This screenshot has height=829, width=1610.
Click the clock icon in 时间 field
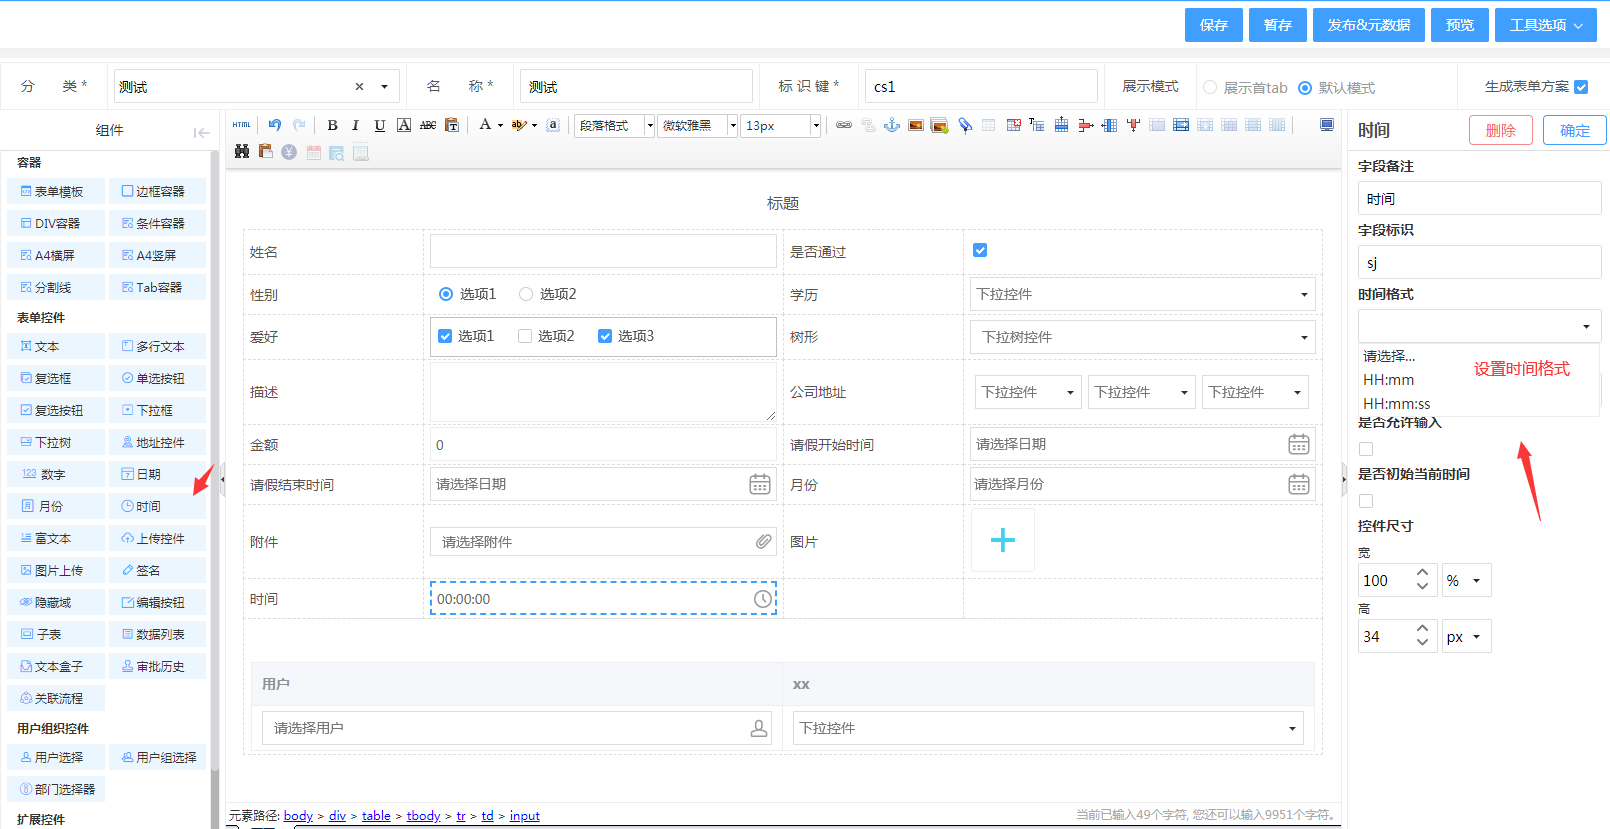pyautogui.click(x=763, y=599)
